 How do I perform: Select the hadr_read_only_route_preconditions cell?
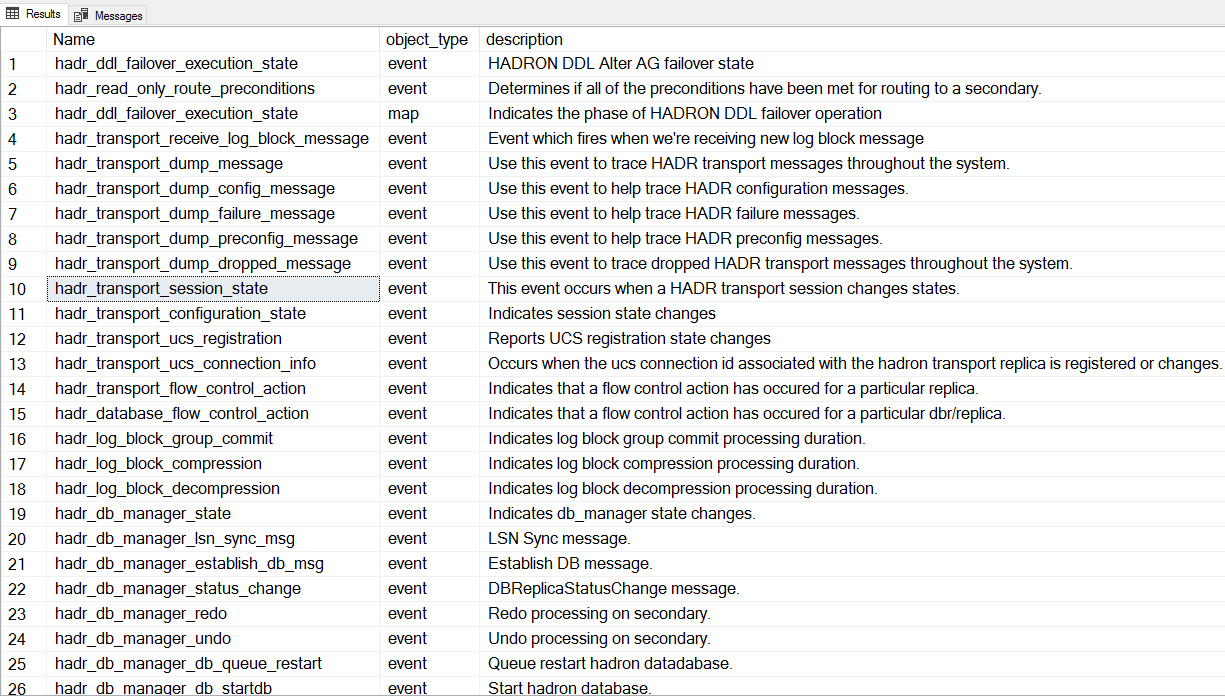click(x=185, y=89)
